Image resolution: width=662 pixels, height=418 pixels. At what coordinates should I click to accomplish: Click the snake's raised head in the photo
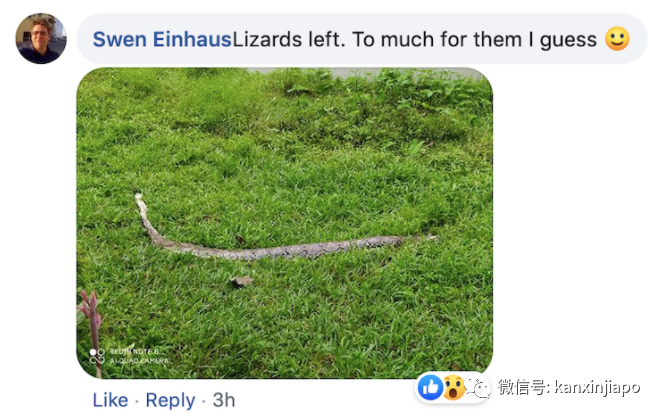point(139,199)
